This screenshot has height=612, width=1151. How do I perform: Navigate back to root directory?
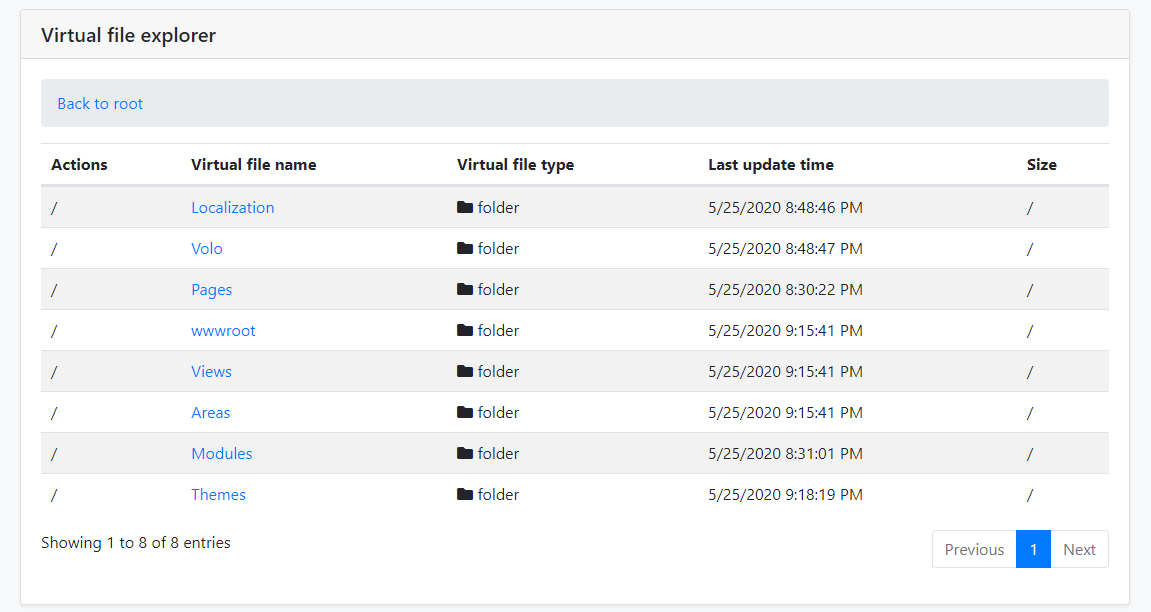(100, 103)
